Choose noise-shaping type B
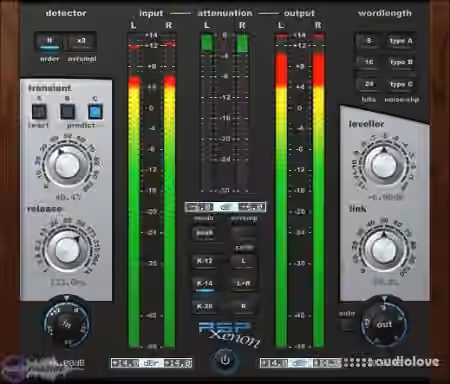 tap(401, 62)
